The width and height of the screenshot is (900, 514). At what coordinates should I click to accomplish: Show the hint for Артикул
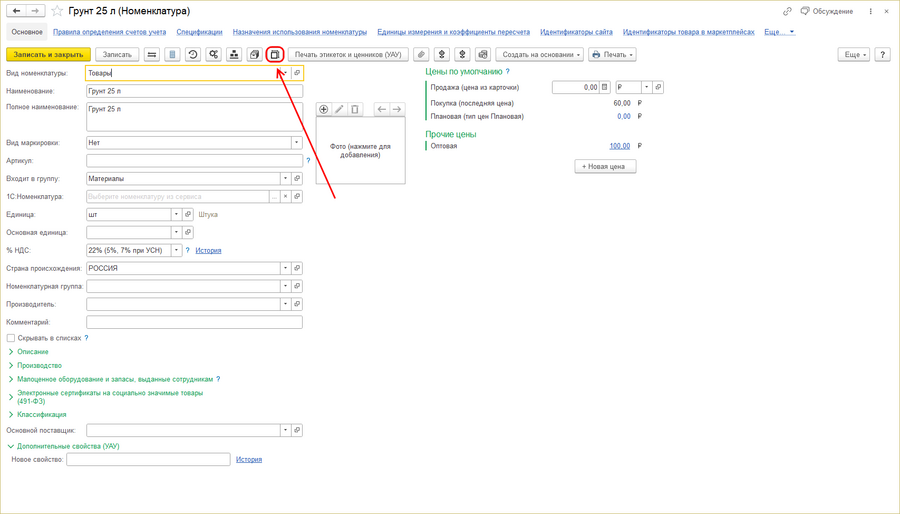point(308,161)
